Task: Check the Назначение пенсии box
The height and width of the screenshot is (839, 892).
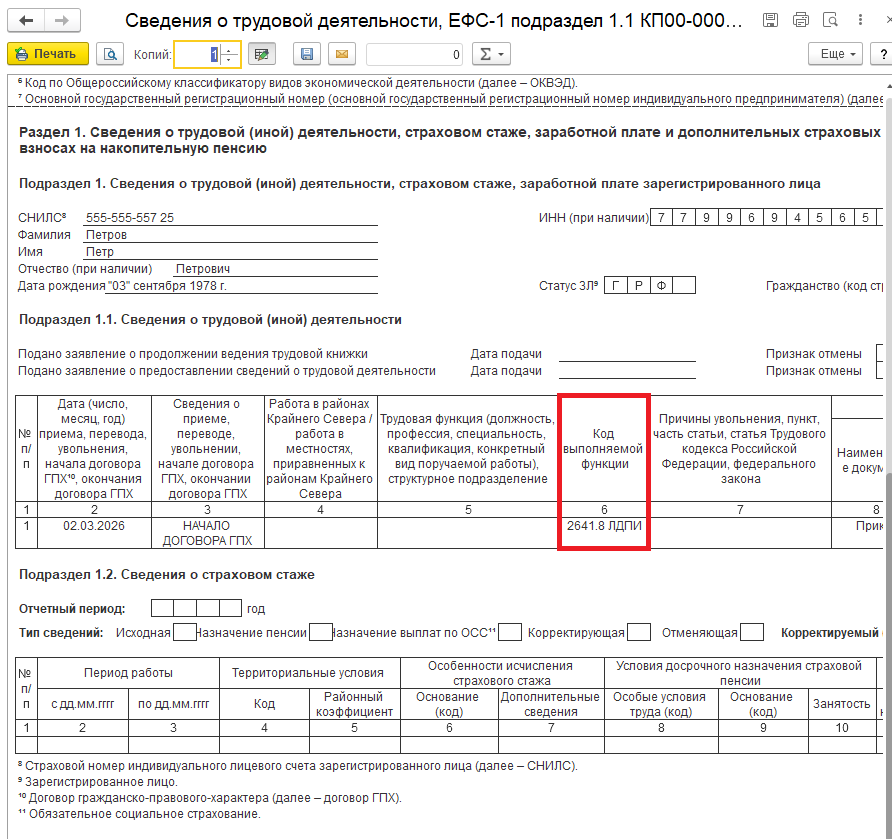Action: (321, 632)
